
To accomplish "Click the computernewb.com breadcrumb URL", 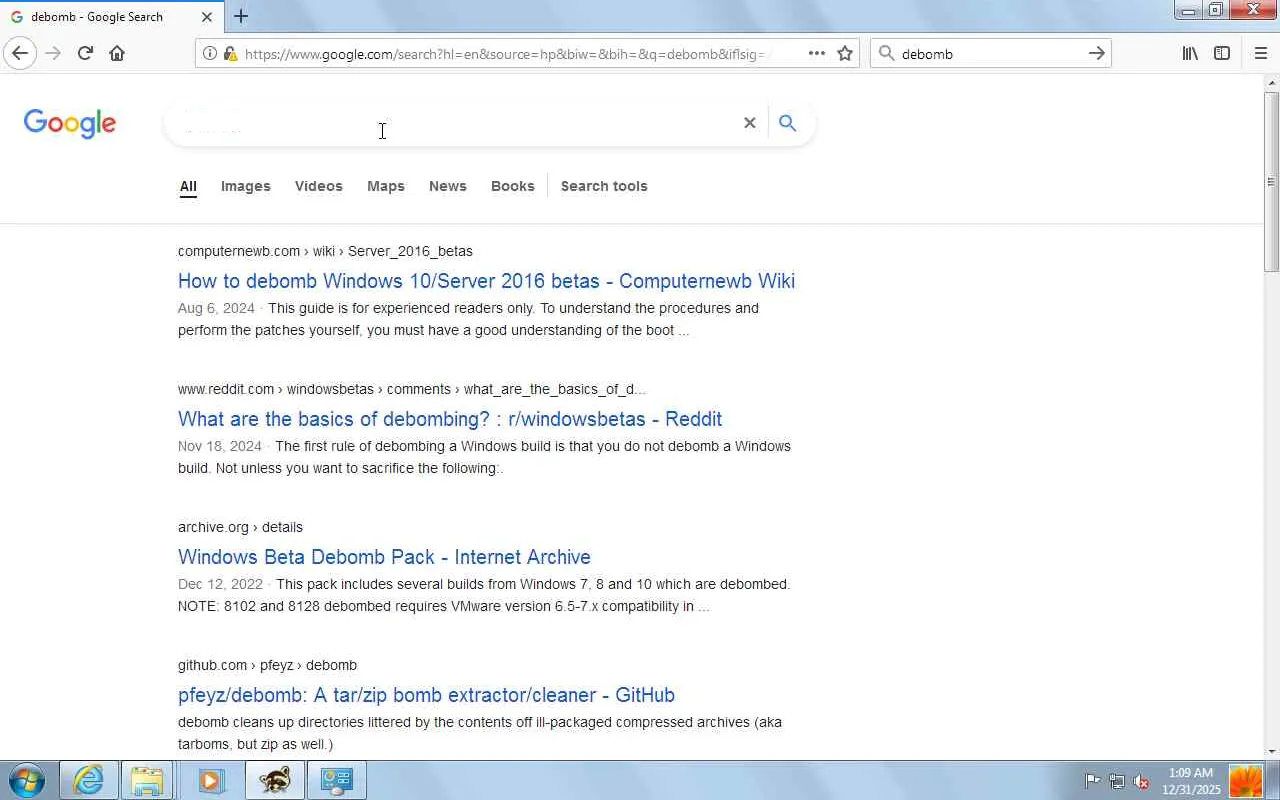I will coord(325,251).
